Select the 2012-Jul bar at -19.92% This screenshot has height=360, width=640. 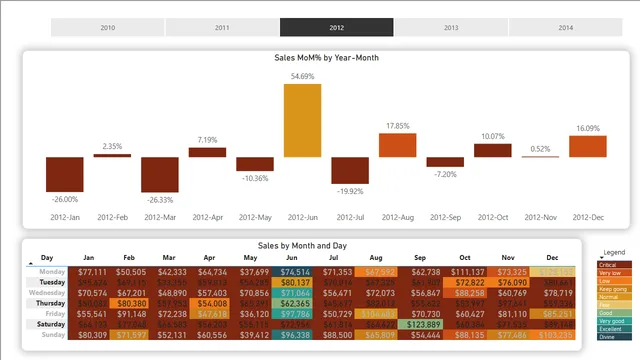(350, 170)
